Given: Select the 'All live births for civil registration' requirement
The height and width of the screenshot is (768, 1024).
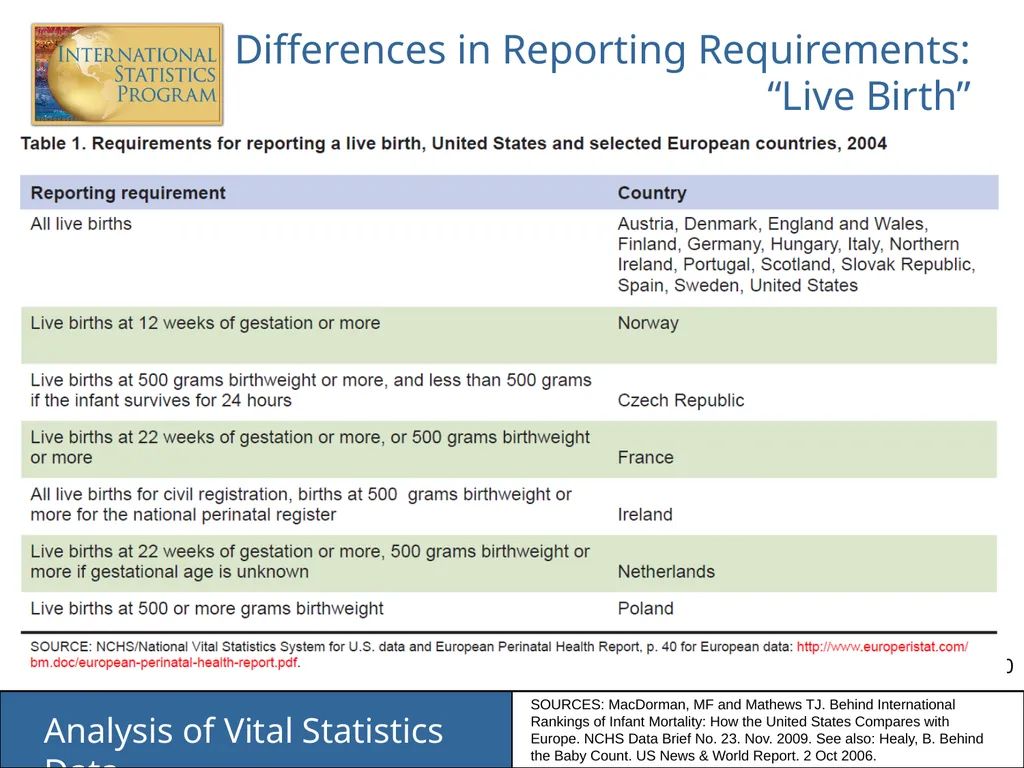Looking at the screenshot, I should pyautogui.click(x=301, y=504).
